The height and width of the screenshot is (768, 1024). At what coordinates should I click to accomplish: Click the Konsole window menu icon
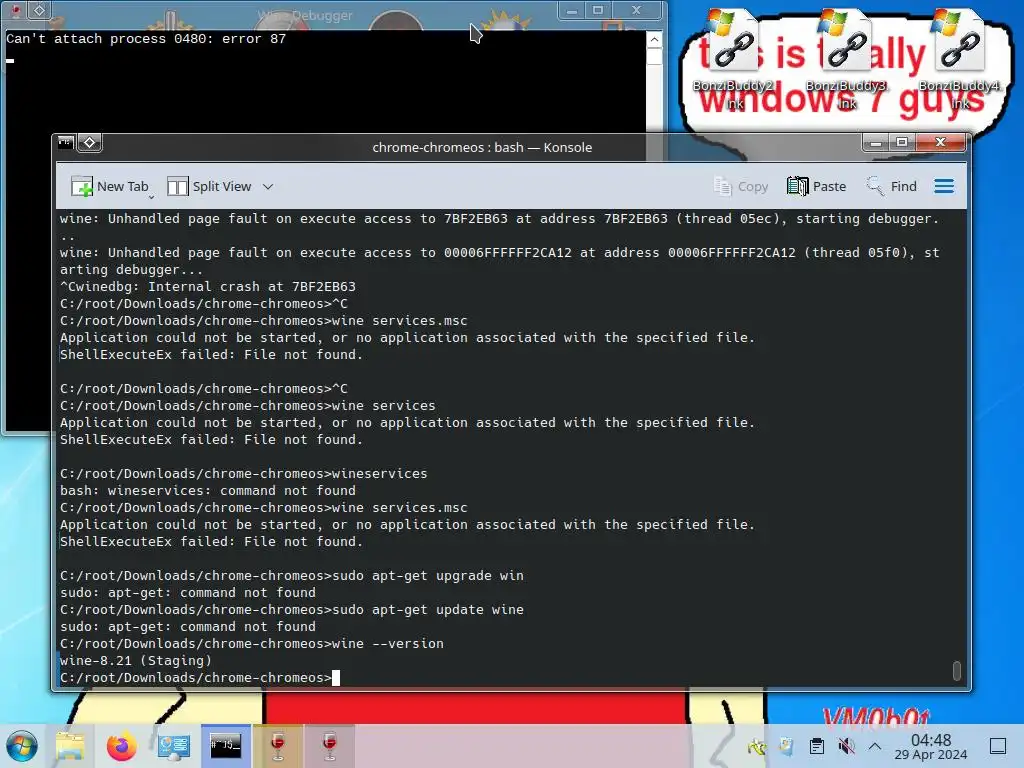point(65,142)
